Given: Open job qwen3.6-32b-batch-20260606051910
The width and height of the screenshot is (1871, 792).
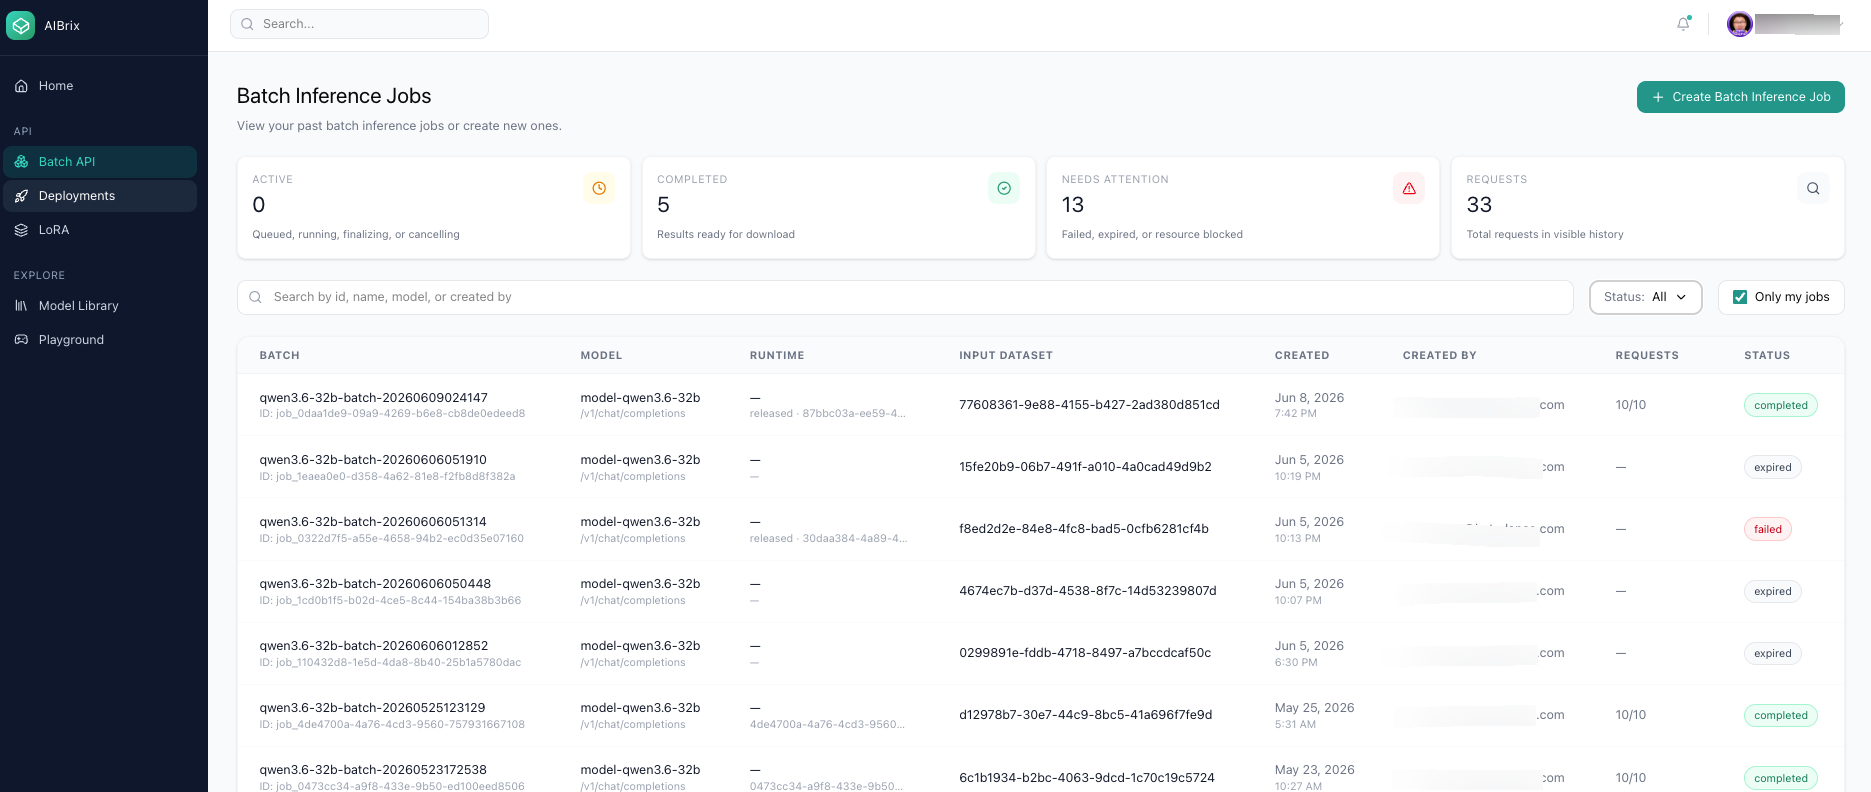Looking at the screenshot, I should [x=373, y=460].
